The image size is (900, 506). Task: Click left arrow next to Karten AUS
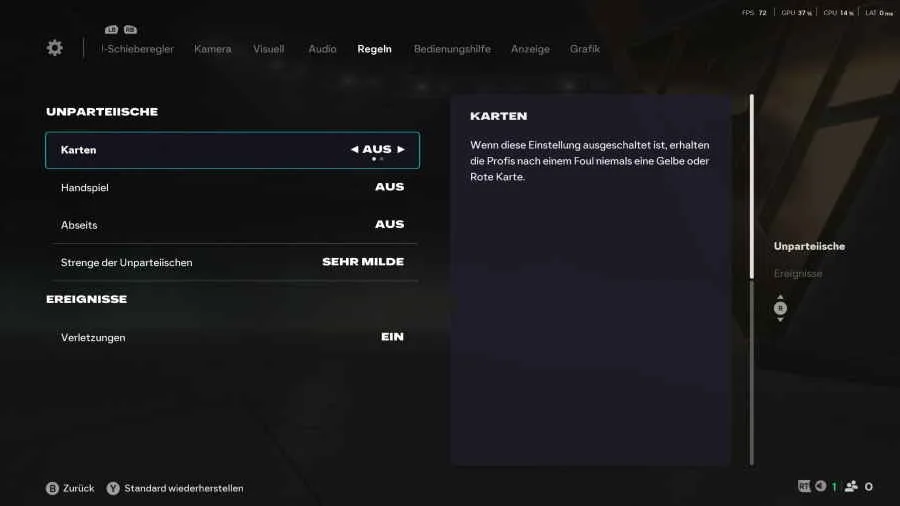(x=354, y=149)
